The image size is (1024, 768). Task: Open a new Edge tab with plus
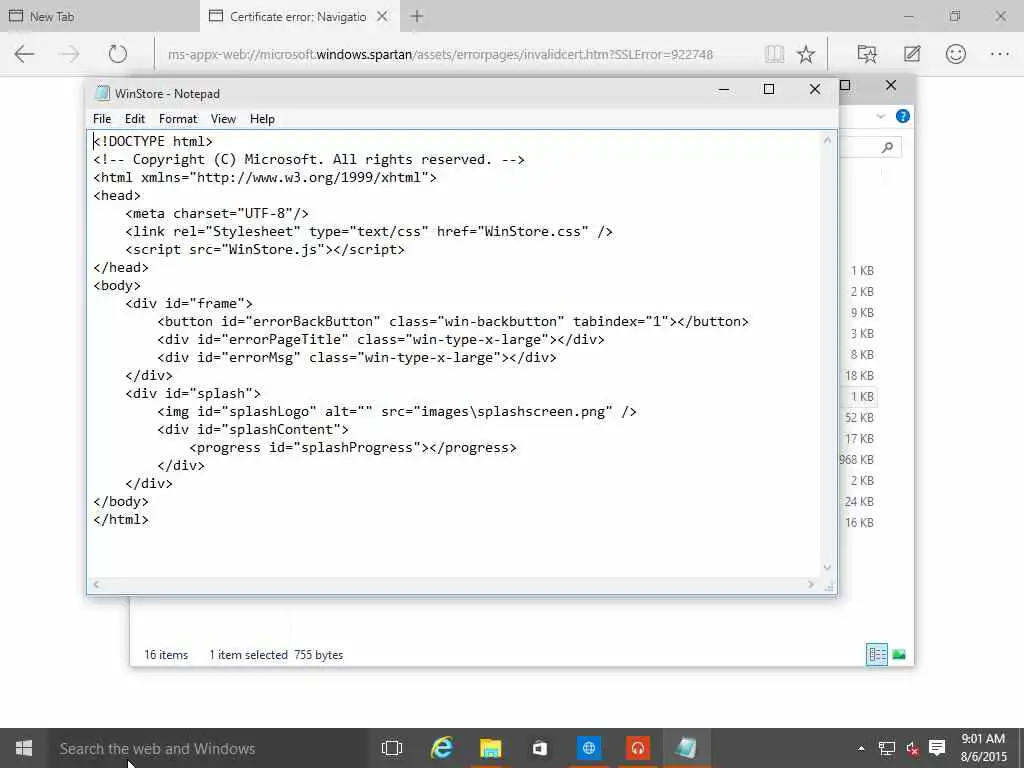point(417,16)
